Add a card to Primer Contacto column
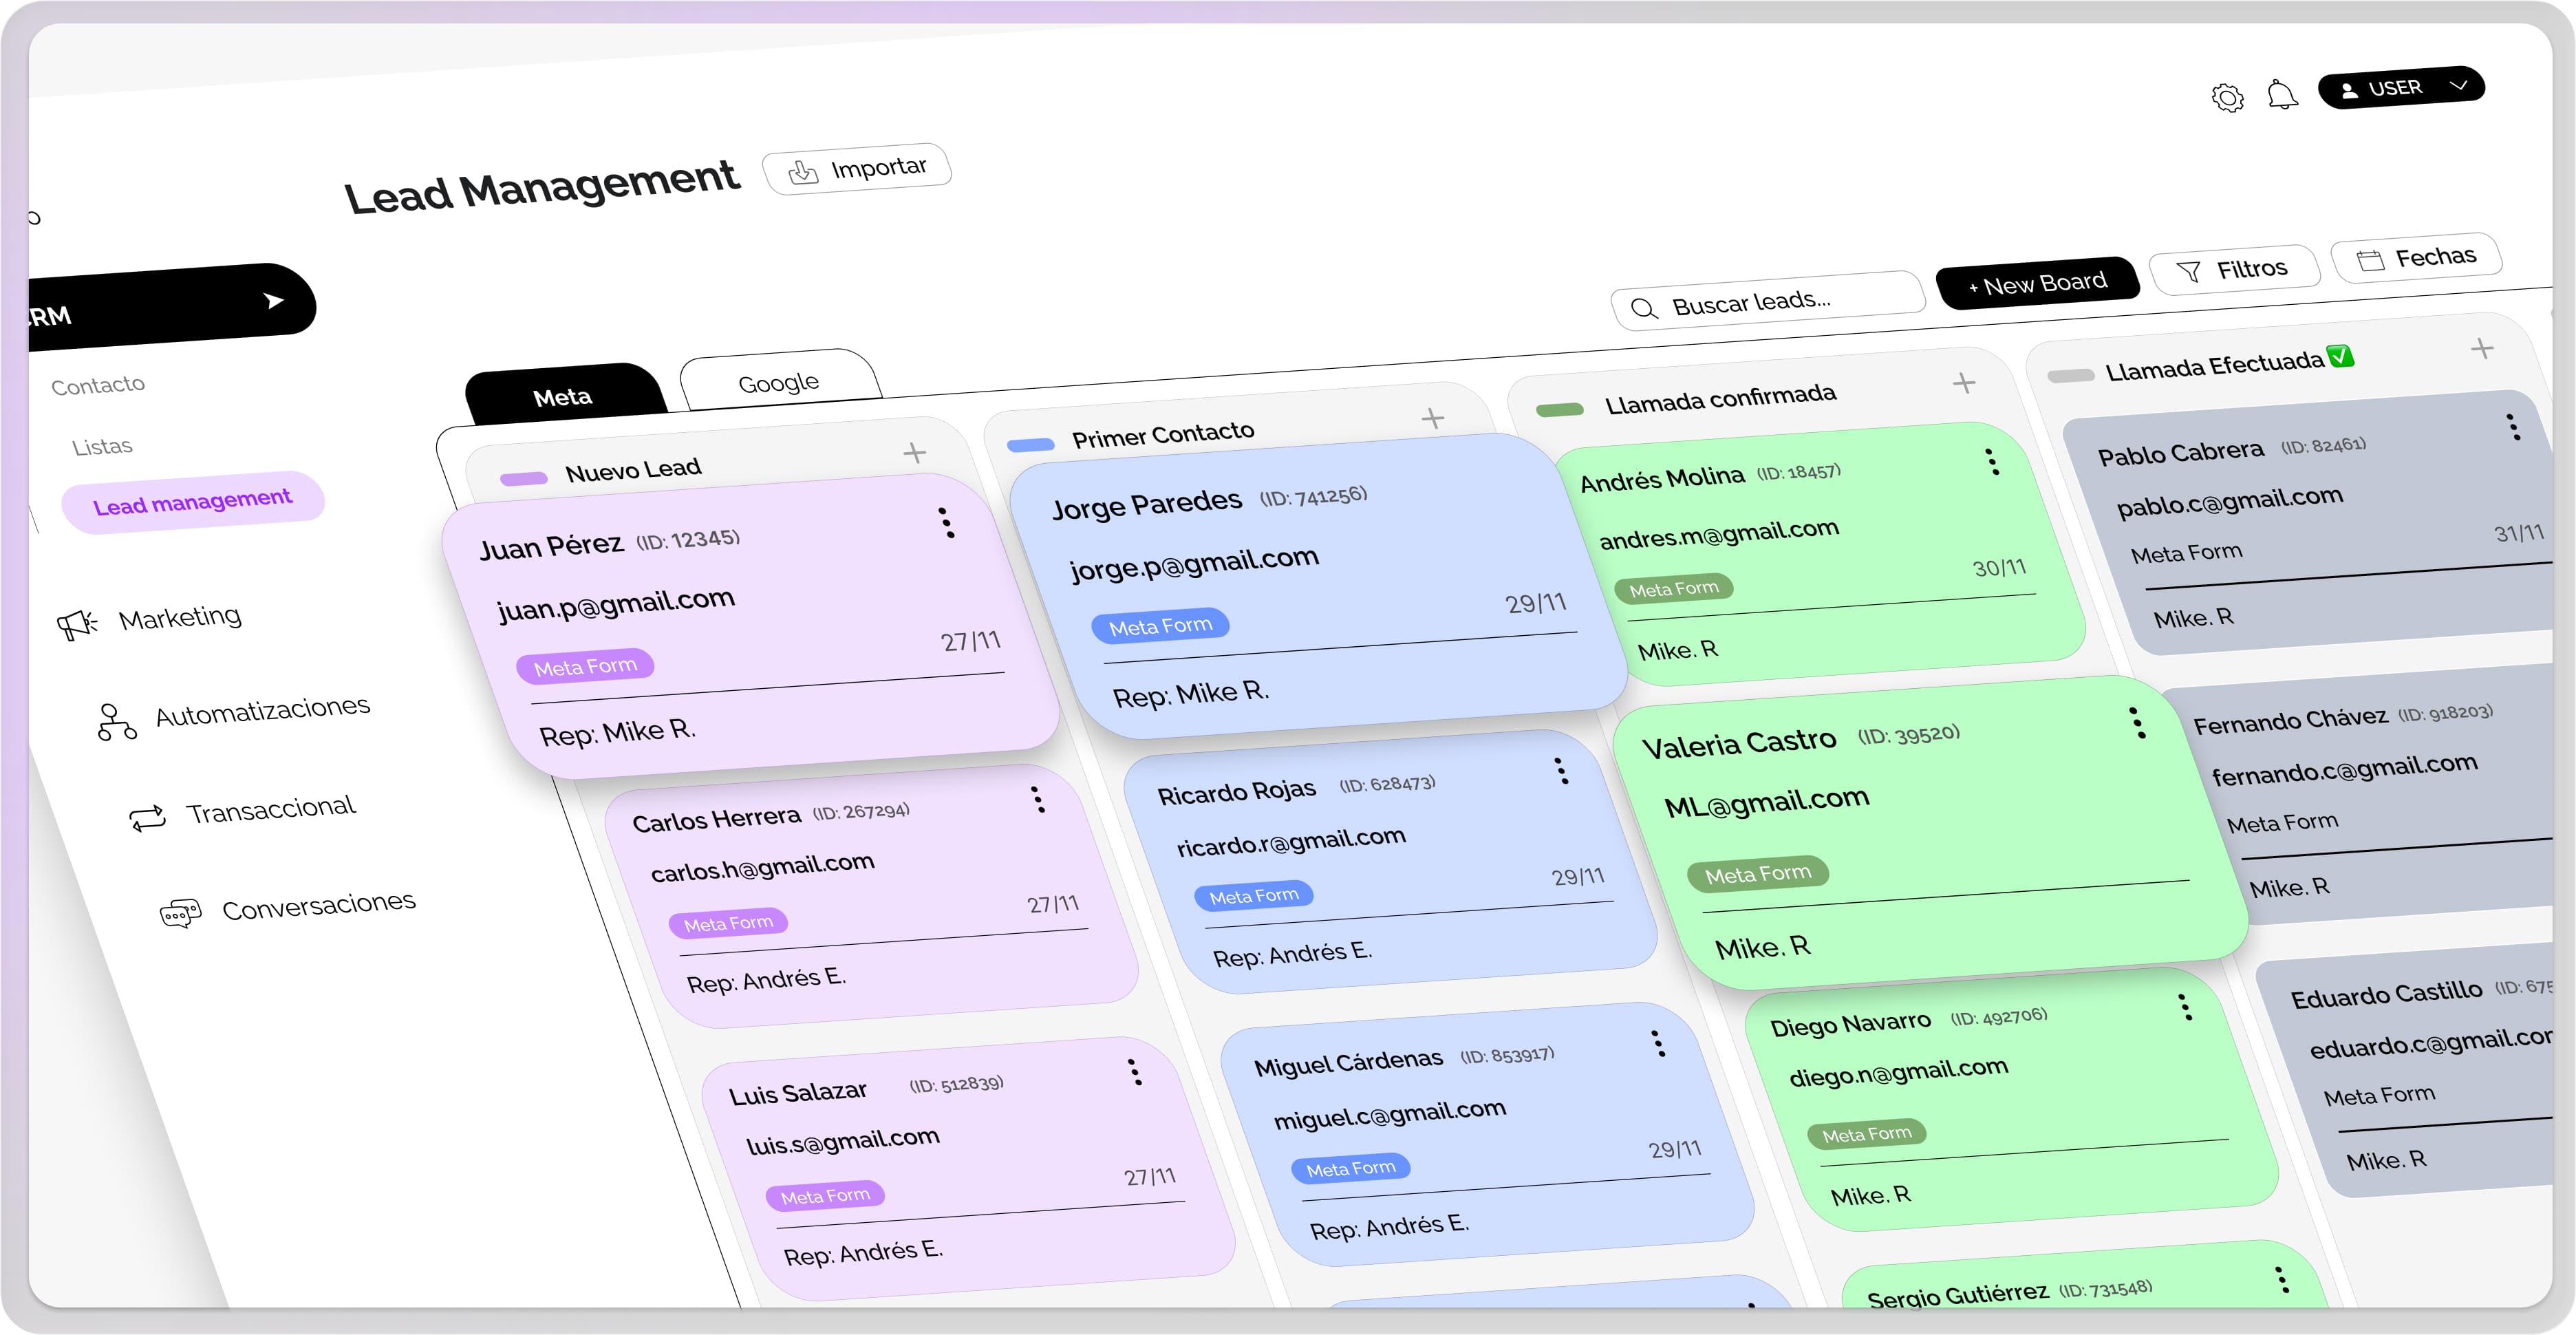The width and height of the screenshot is (2576, 1335). (x=1433, y=418)
